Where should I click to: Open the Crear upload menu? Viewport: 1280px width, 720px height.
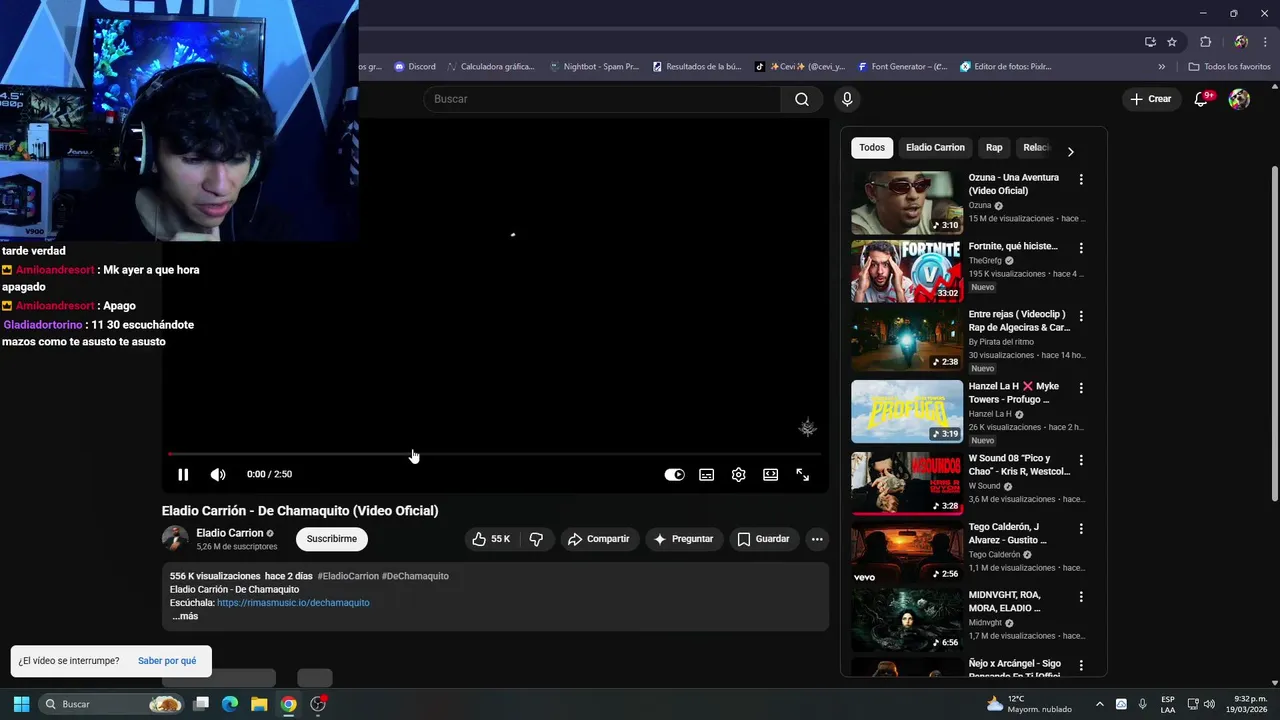[x=1151, y=99]
